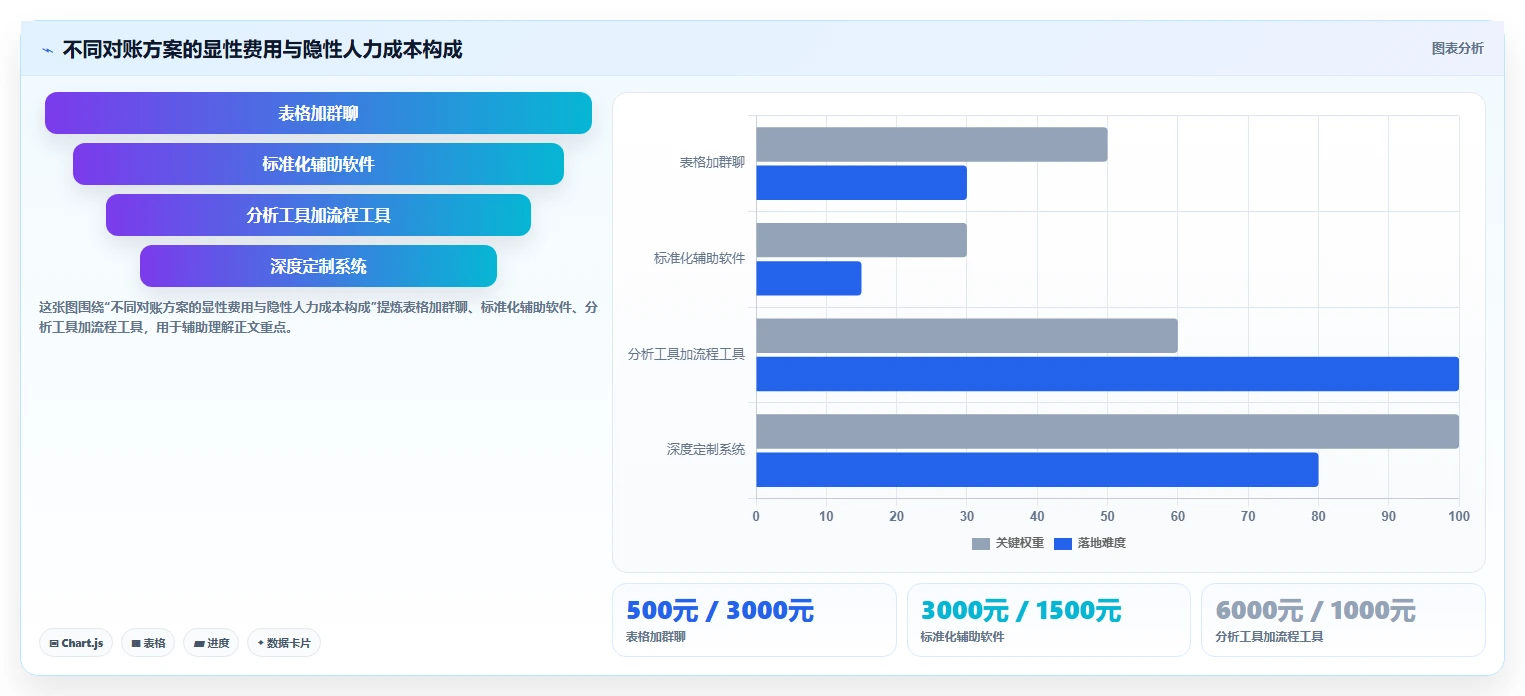Click the gray 关键权重 legend swatch

coord(981,543)
